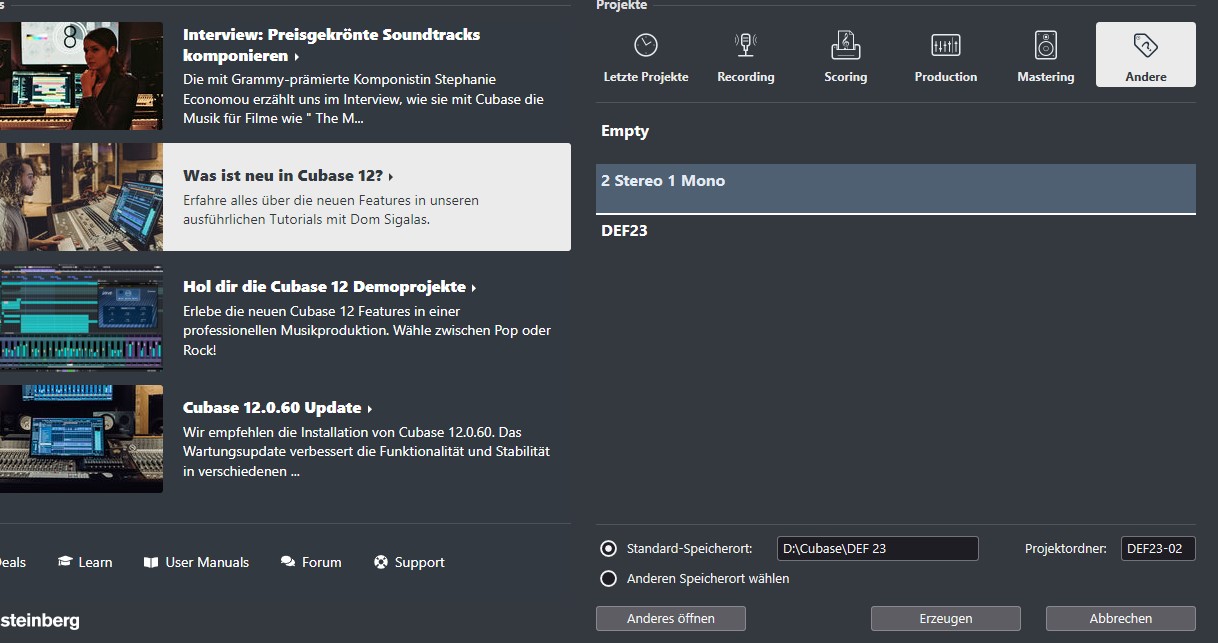Select the Anderen Speicherort wählen radio button
1218x643 pixels.
[608, 578]
